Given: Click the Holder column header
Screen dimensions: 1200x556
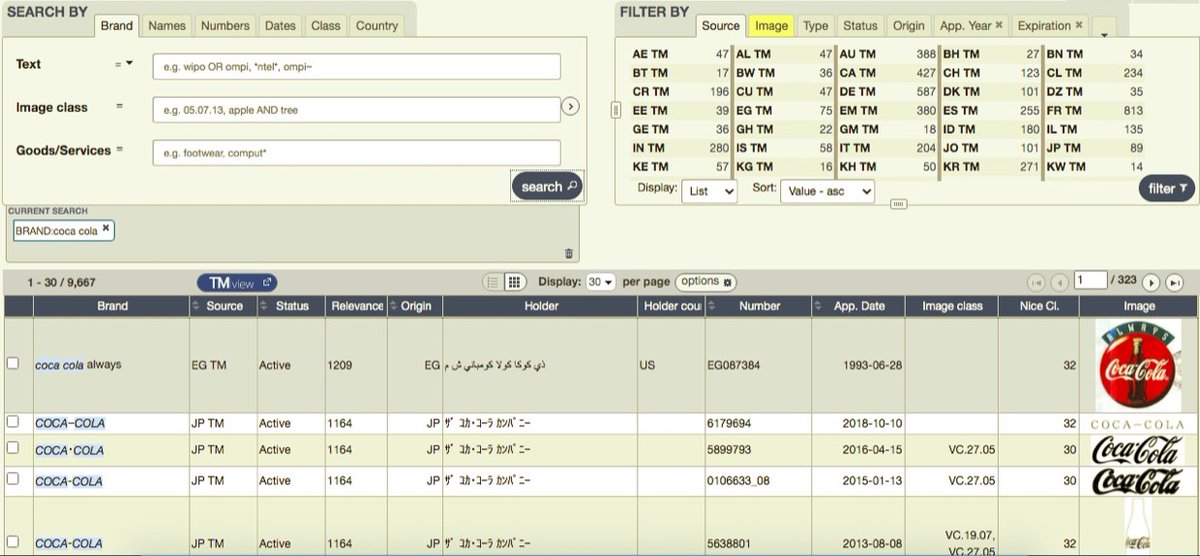Looking at the screenshot, I should (541, 306).
